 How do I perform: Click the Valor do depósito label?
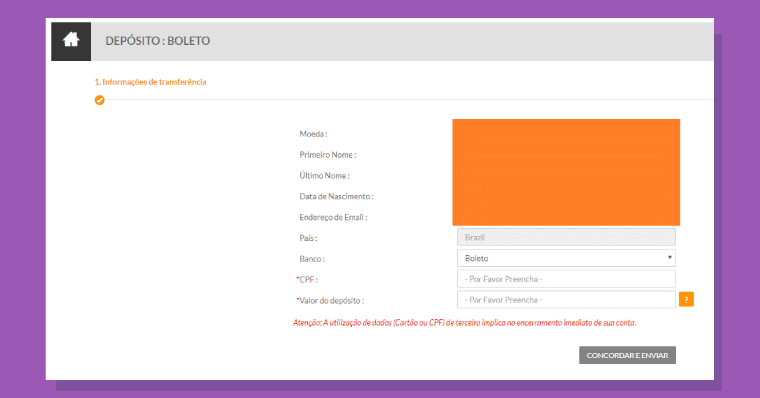tap(330, 301)
